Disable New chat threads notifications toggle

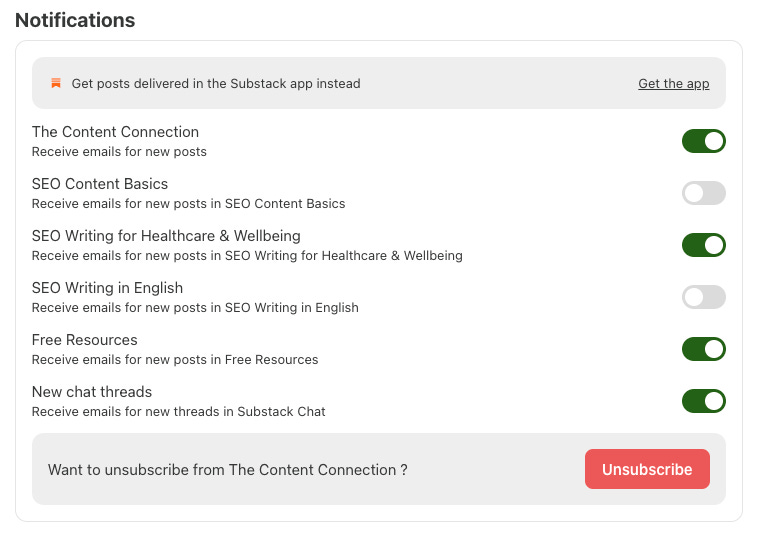703,401
